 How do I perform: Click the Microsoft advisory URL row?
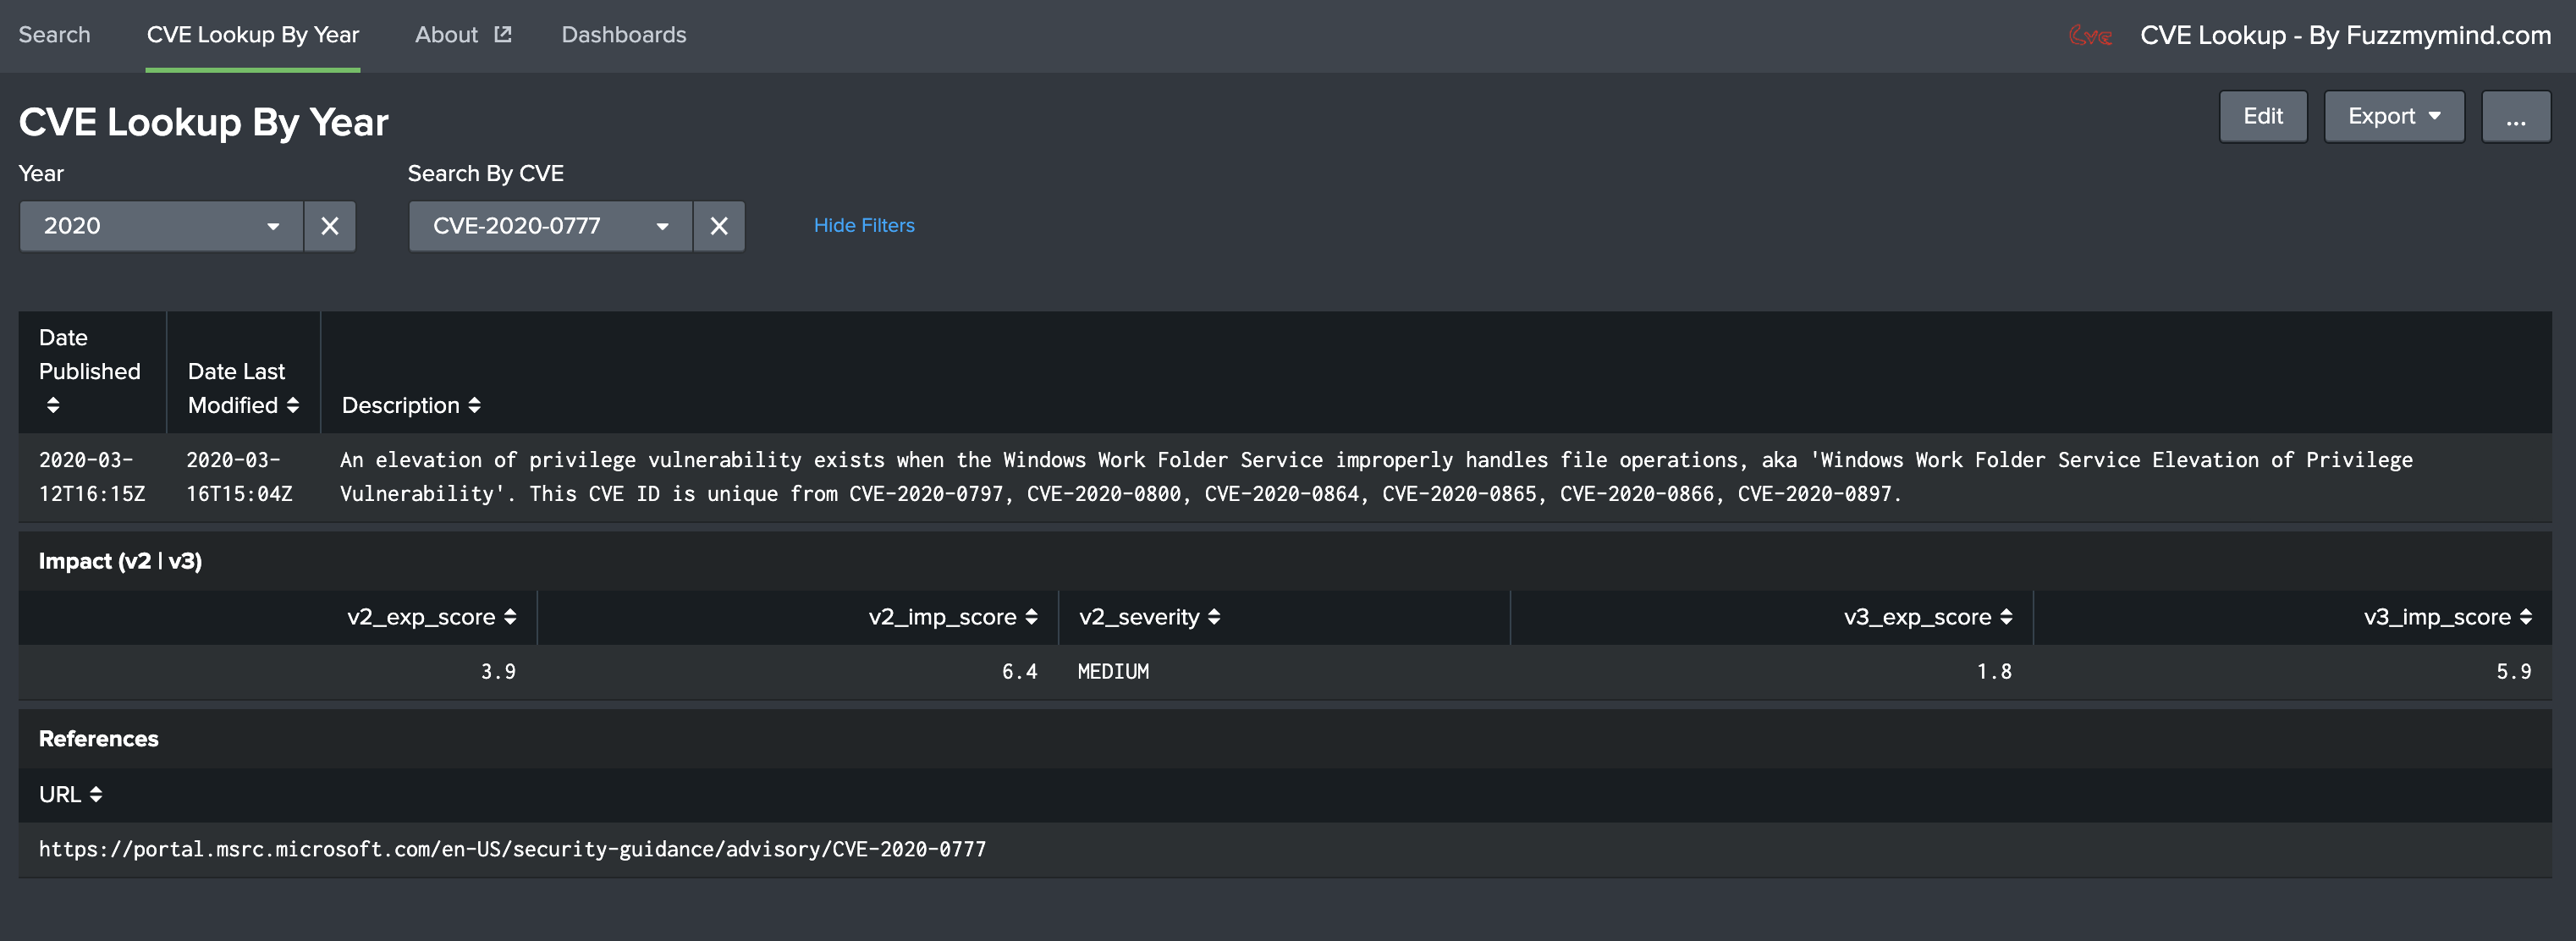pos(512,849)
